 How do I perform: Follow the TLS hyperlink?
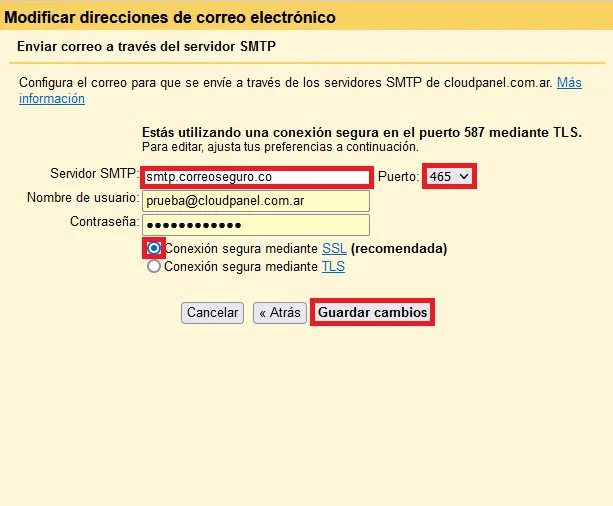(333, 267)
